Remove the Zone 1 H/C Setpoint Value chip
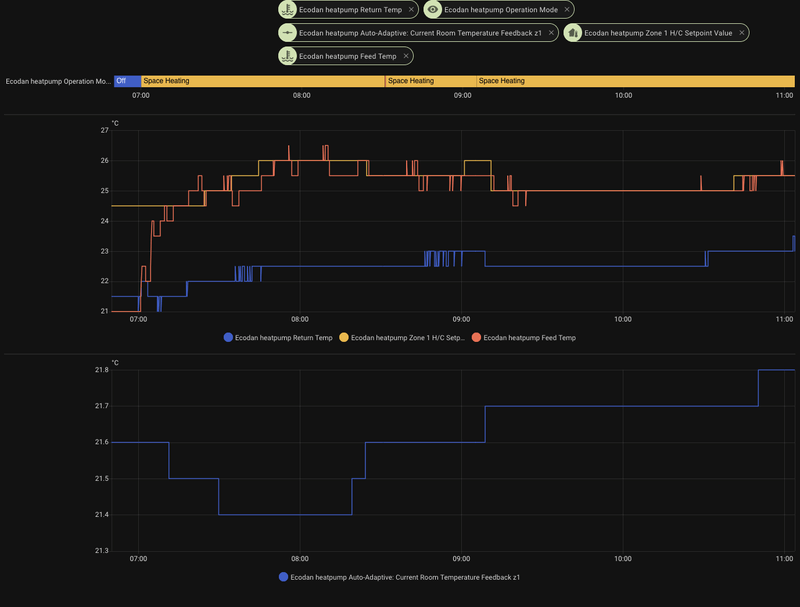The image size is (800, 607). click(x=742, y=33)
